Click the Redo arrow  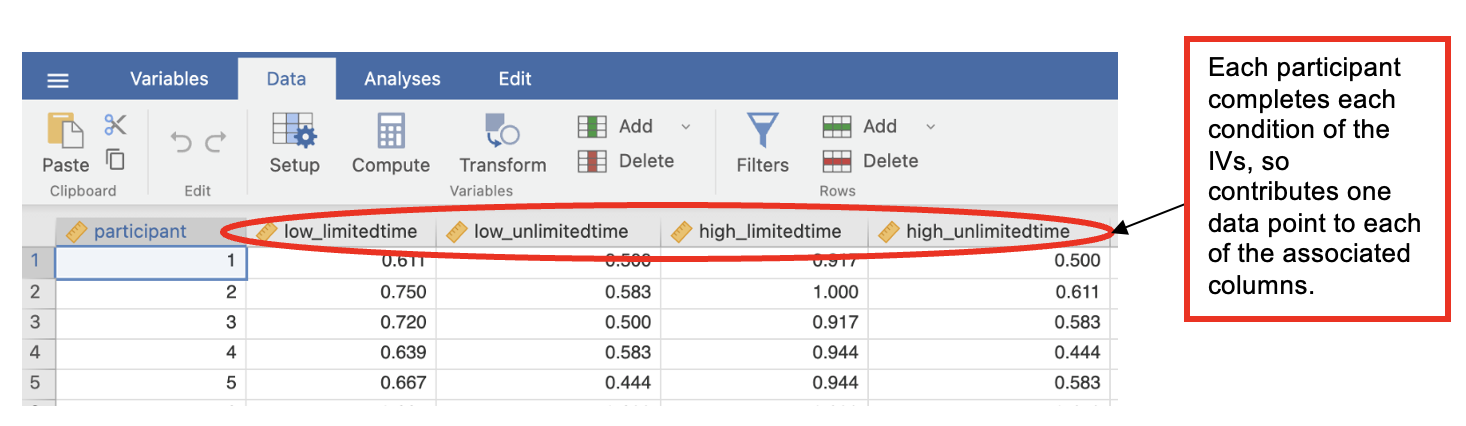coord(216,143)
